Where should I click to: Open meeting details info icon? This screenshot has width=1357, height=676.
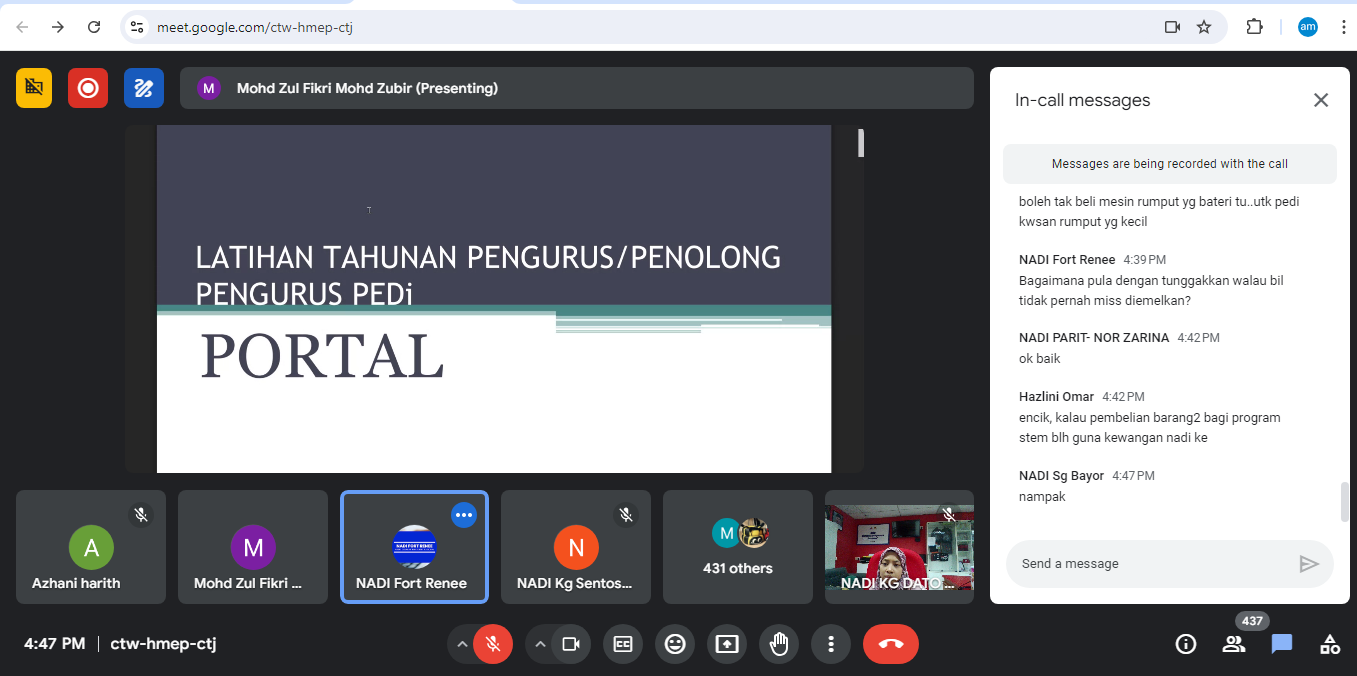tap(1186, 644)
